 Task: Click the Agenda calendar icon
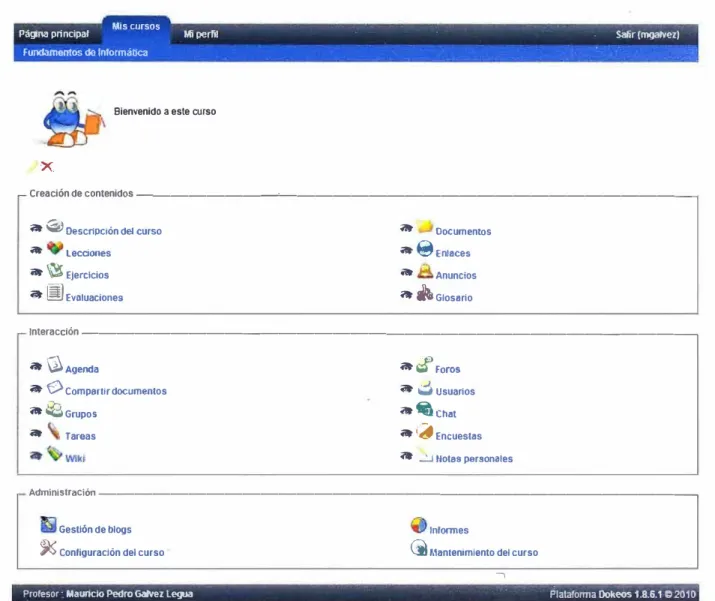[x=55, y=364]
